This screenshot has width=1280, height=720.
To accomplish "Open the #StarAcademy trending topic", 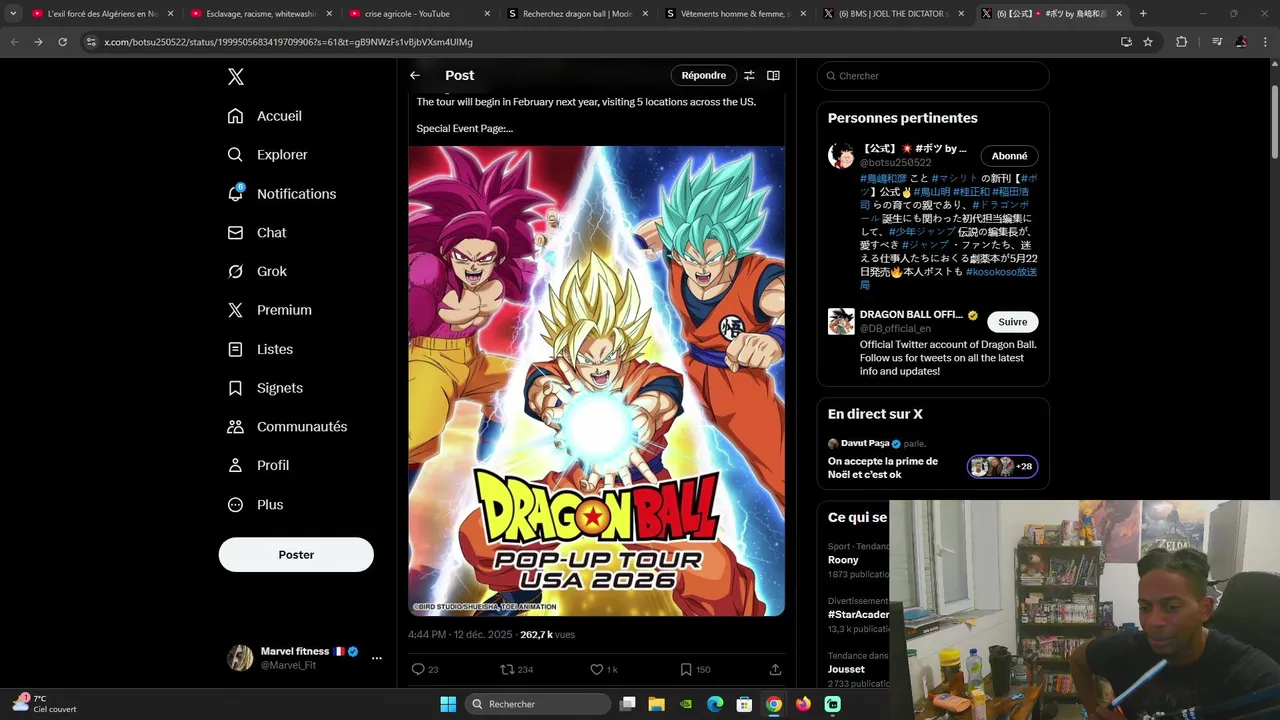I will click(x=858, y=614).
